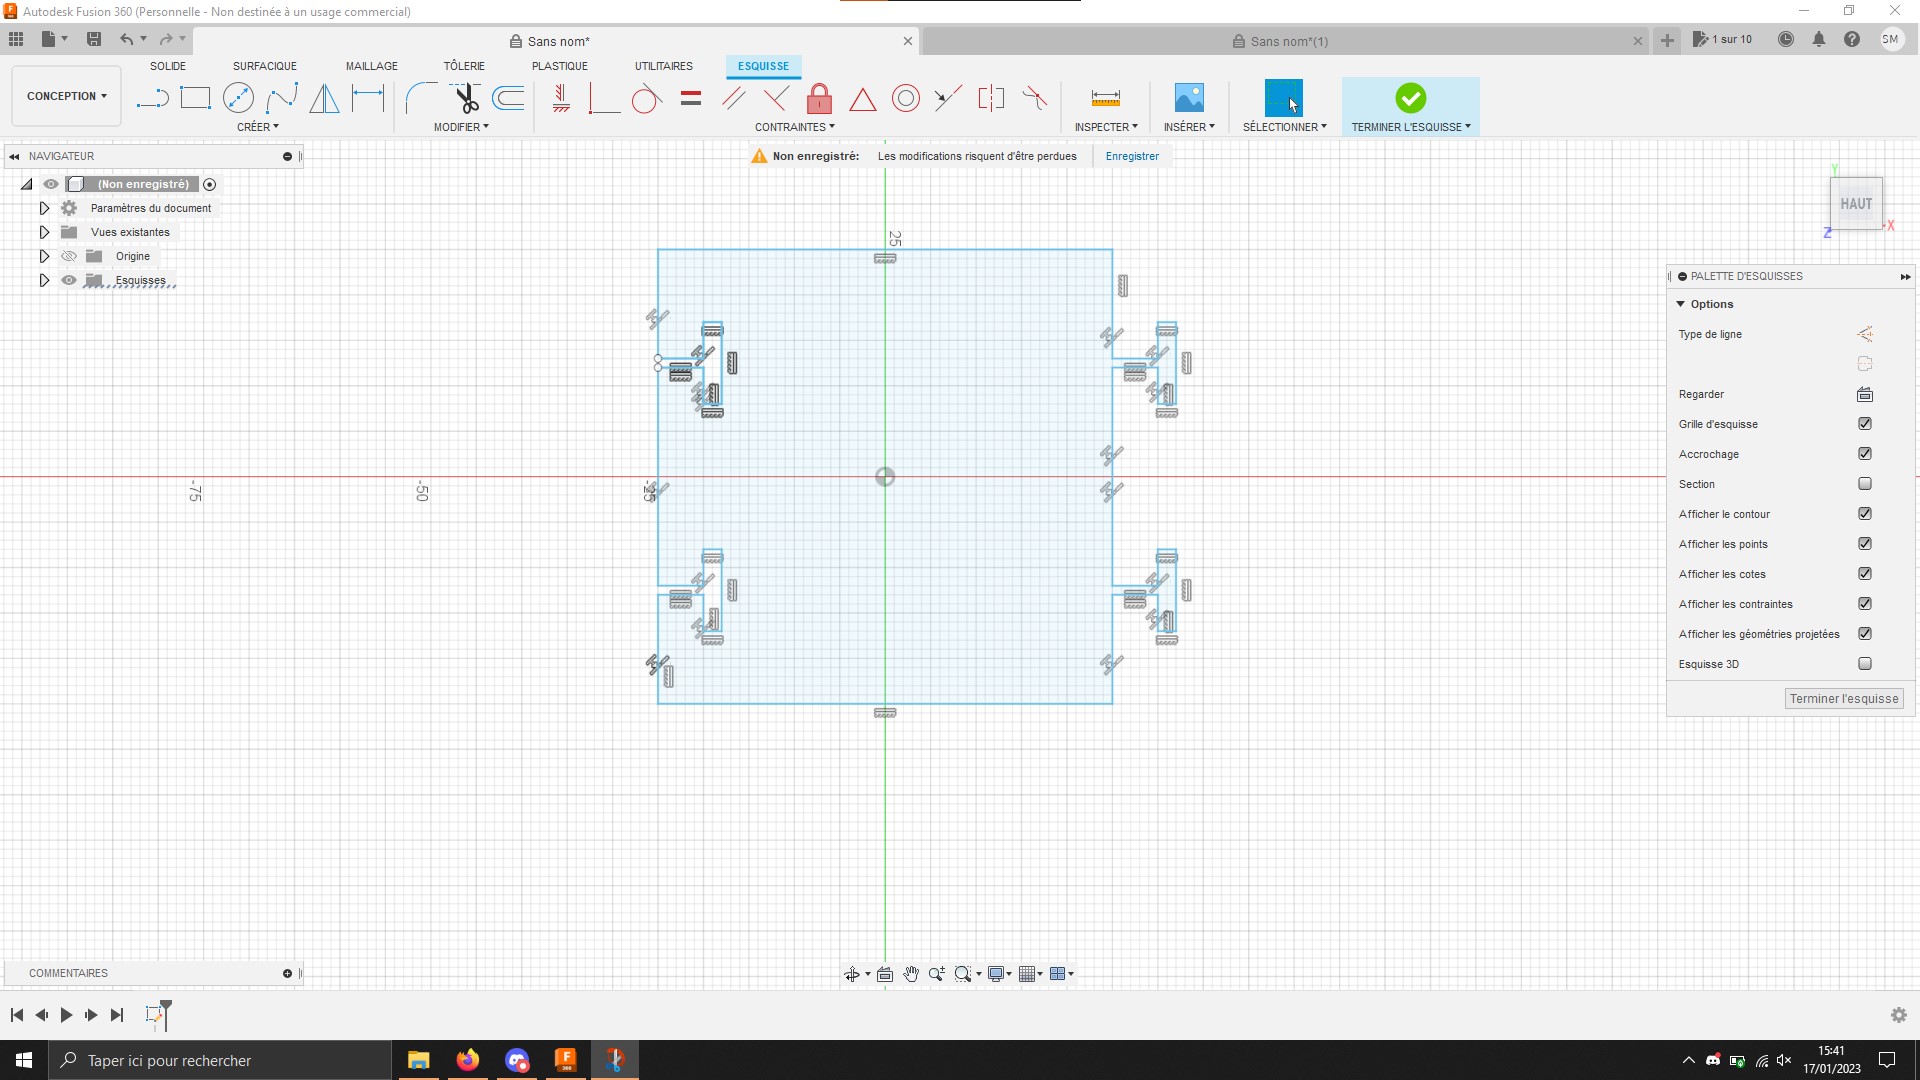Switch to the SURFACIQUE tab
This screenshot has width=1920, height=1080.
[265, 66]
